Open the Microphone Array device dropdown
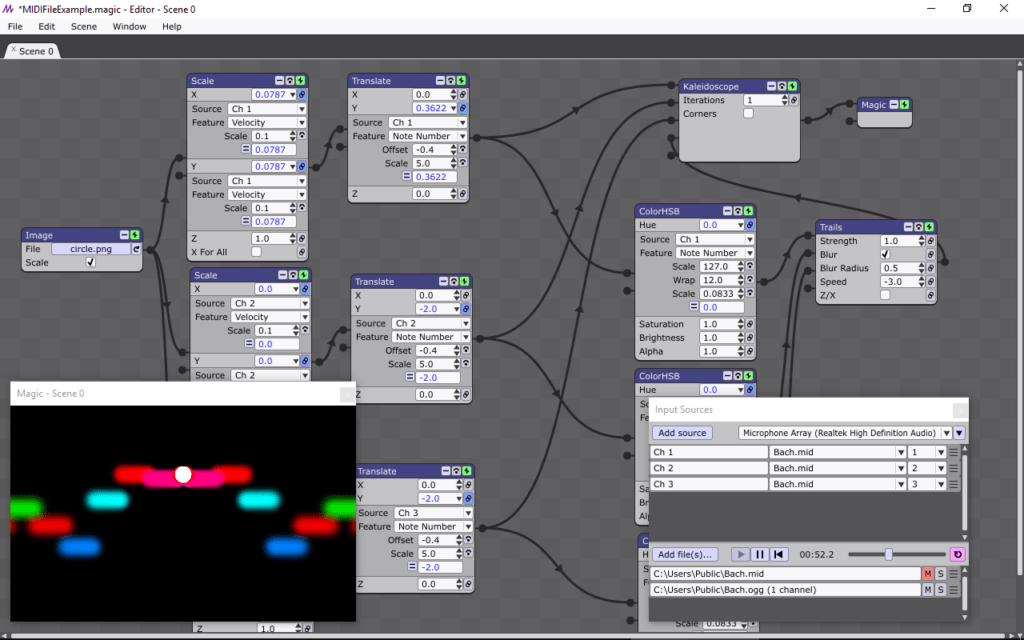The image size is (1024, 640). pyautogui.click(x=959, y=433)
